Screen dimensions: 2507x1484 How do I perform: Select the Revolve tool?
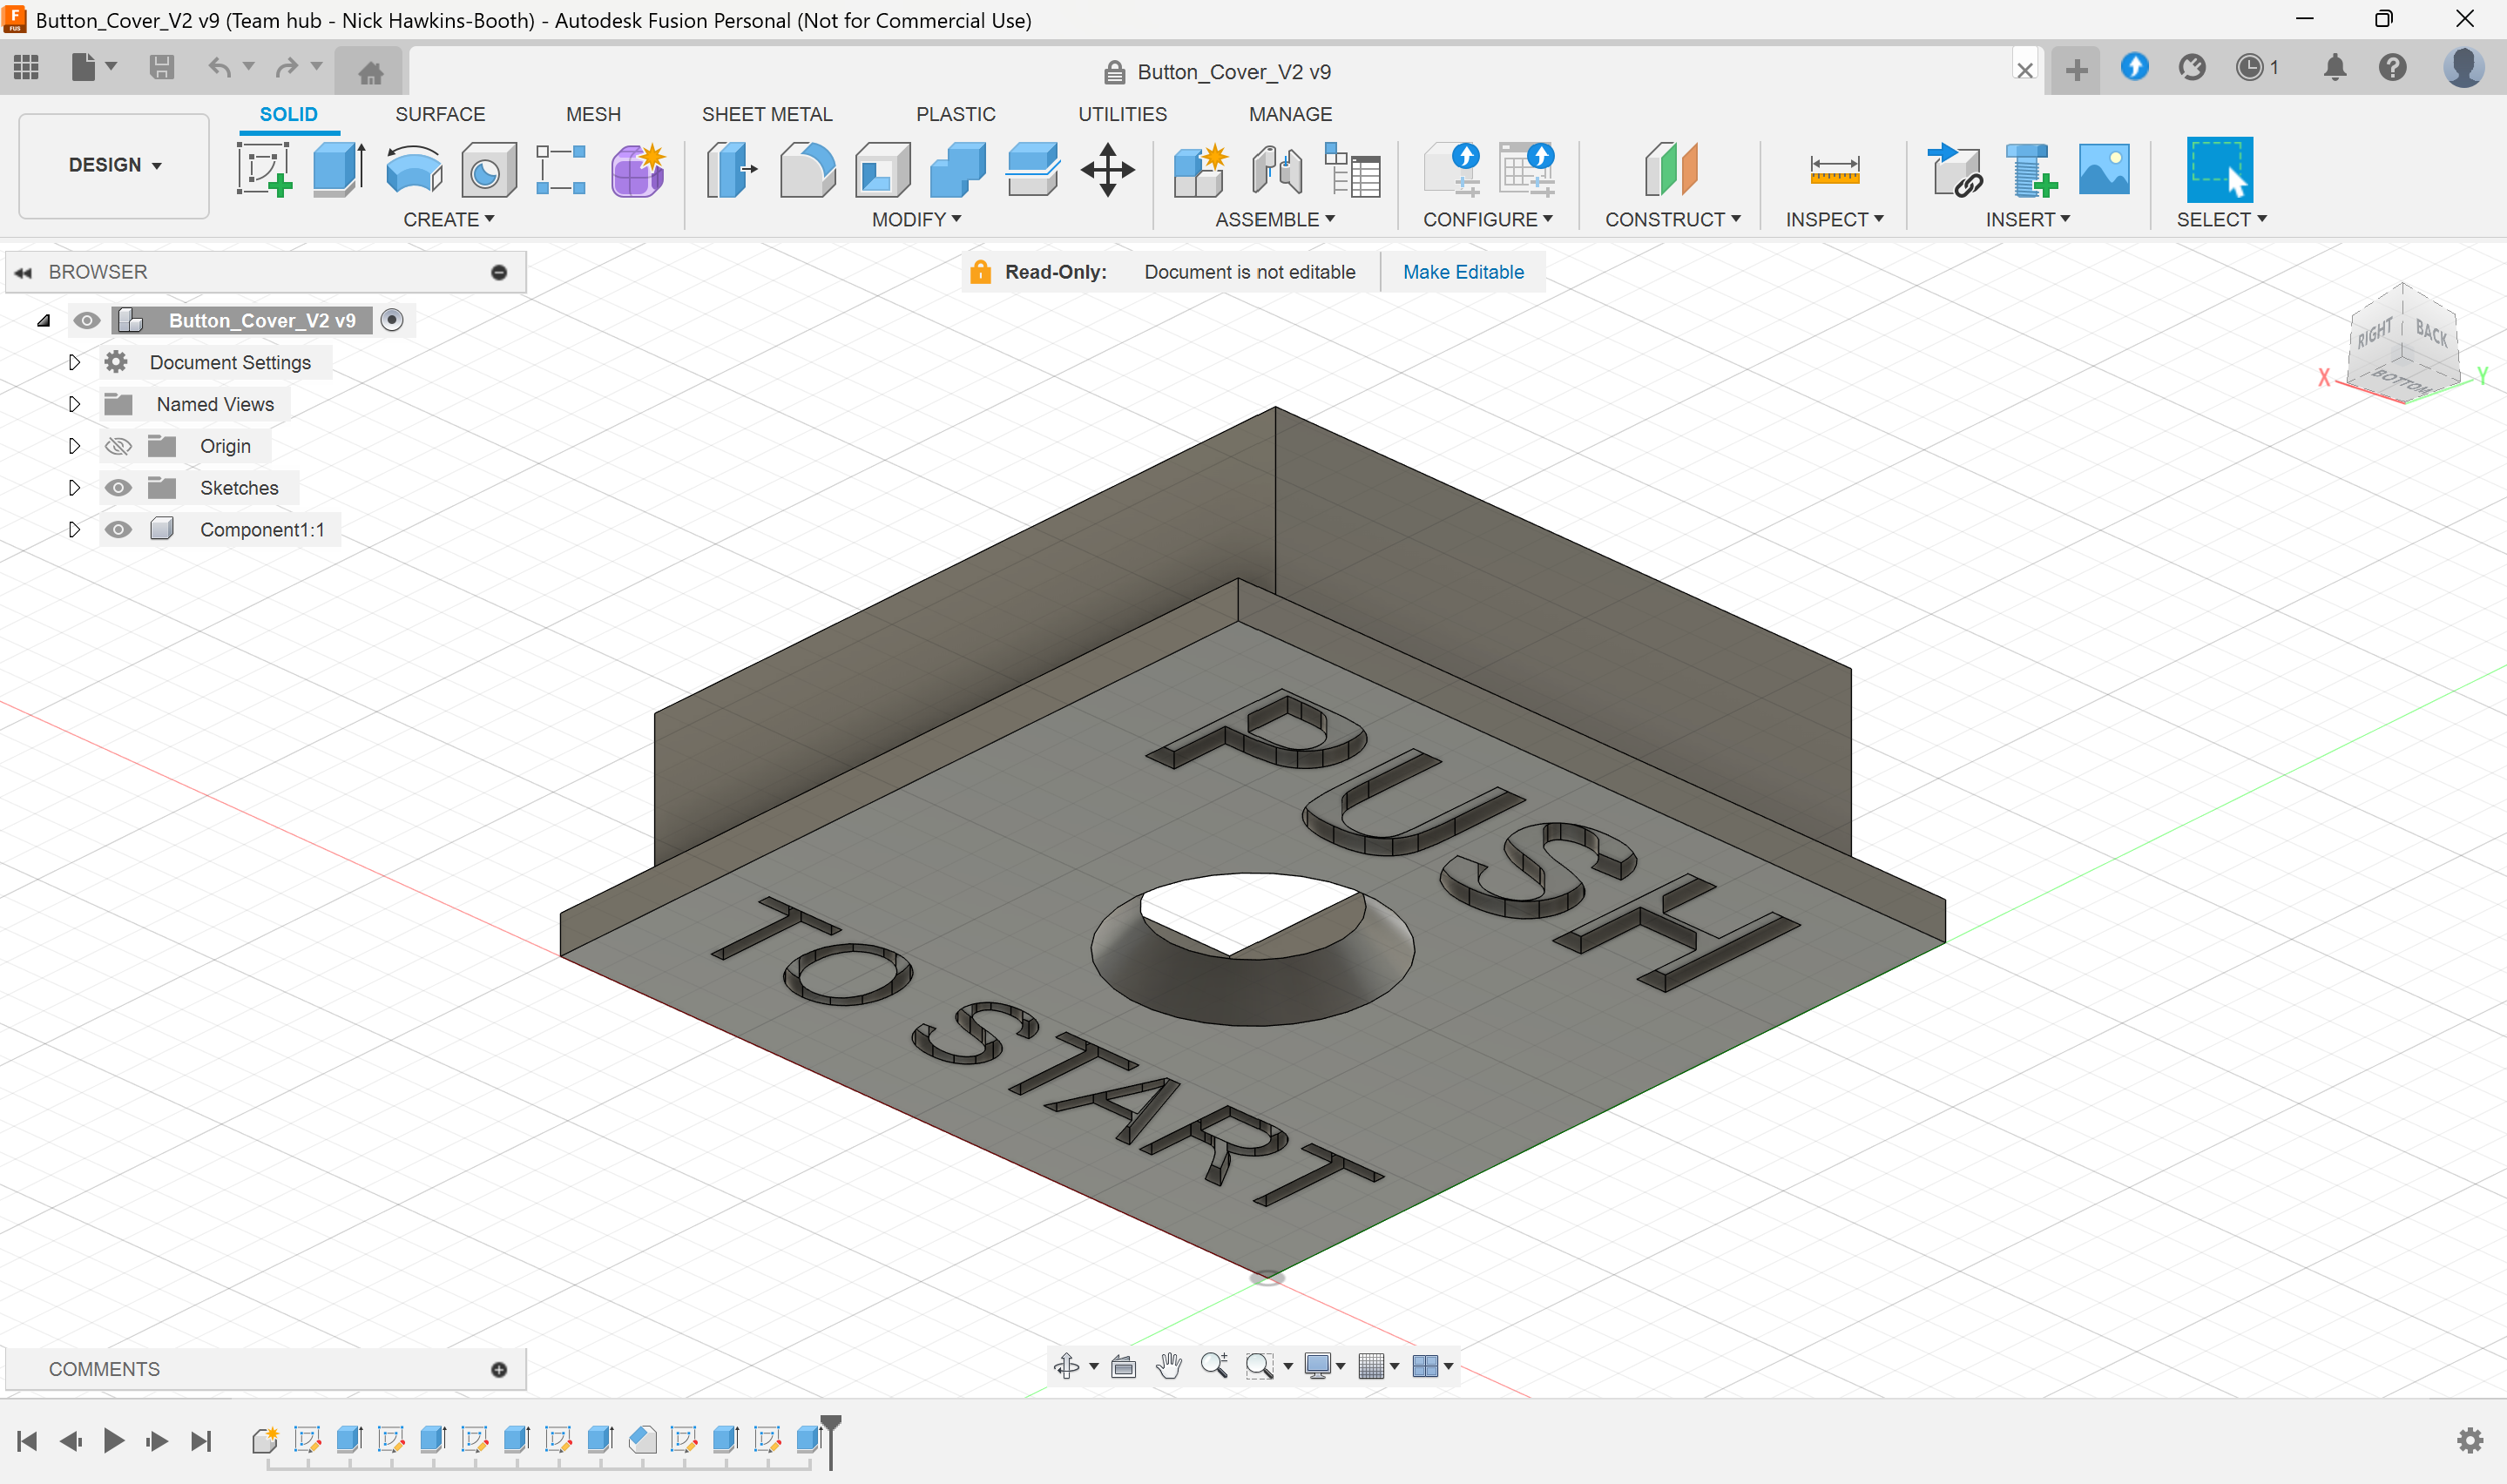[x=413, y=169]
